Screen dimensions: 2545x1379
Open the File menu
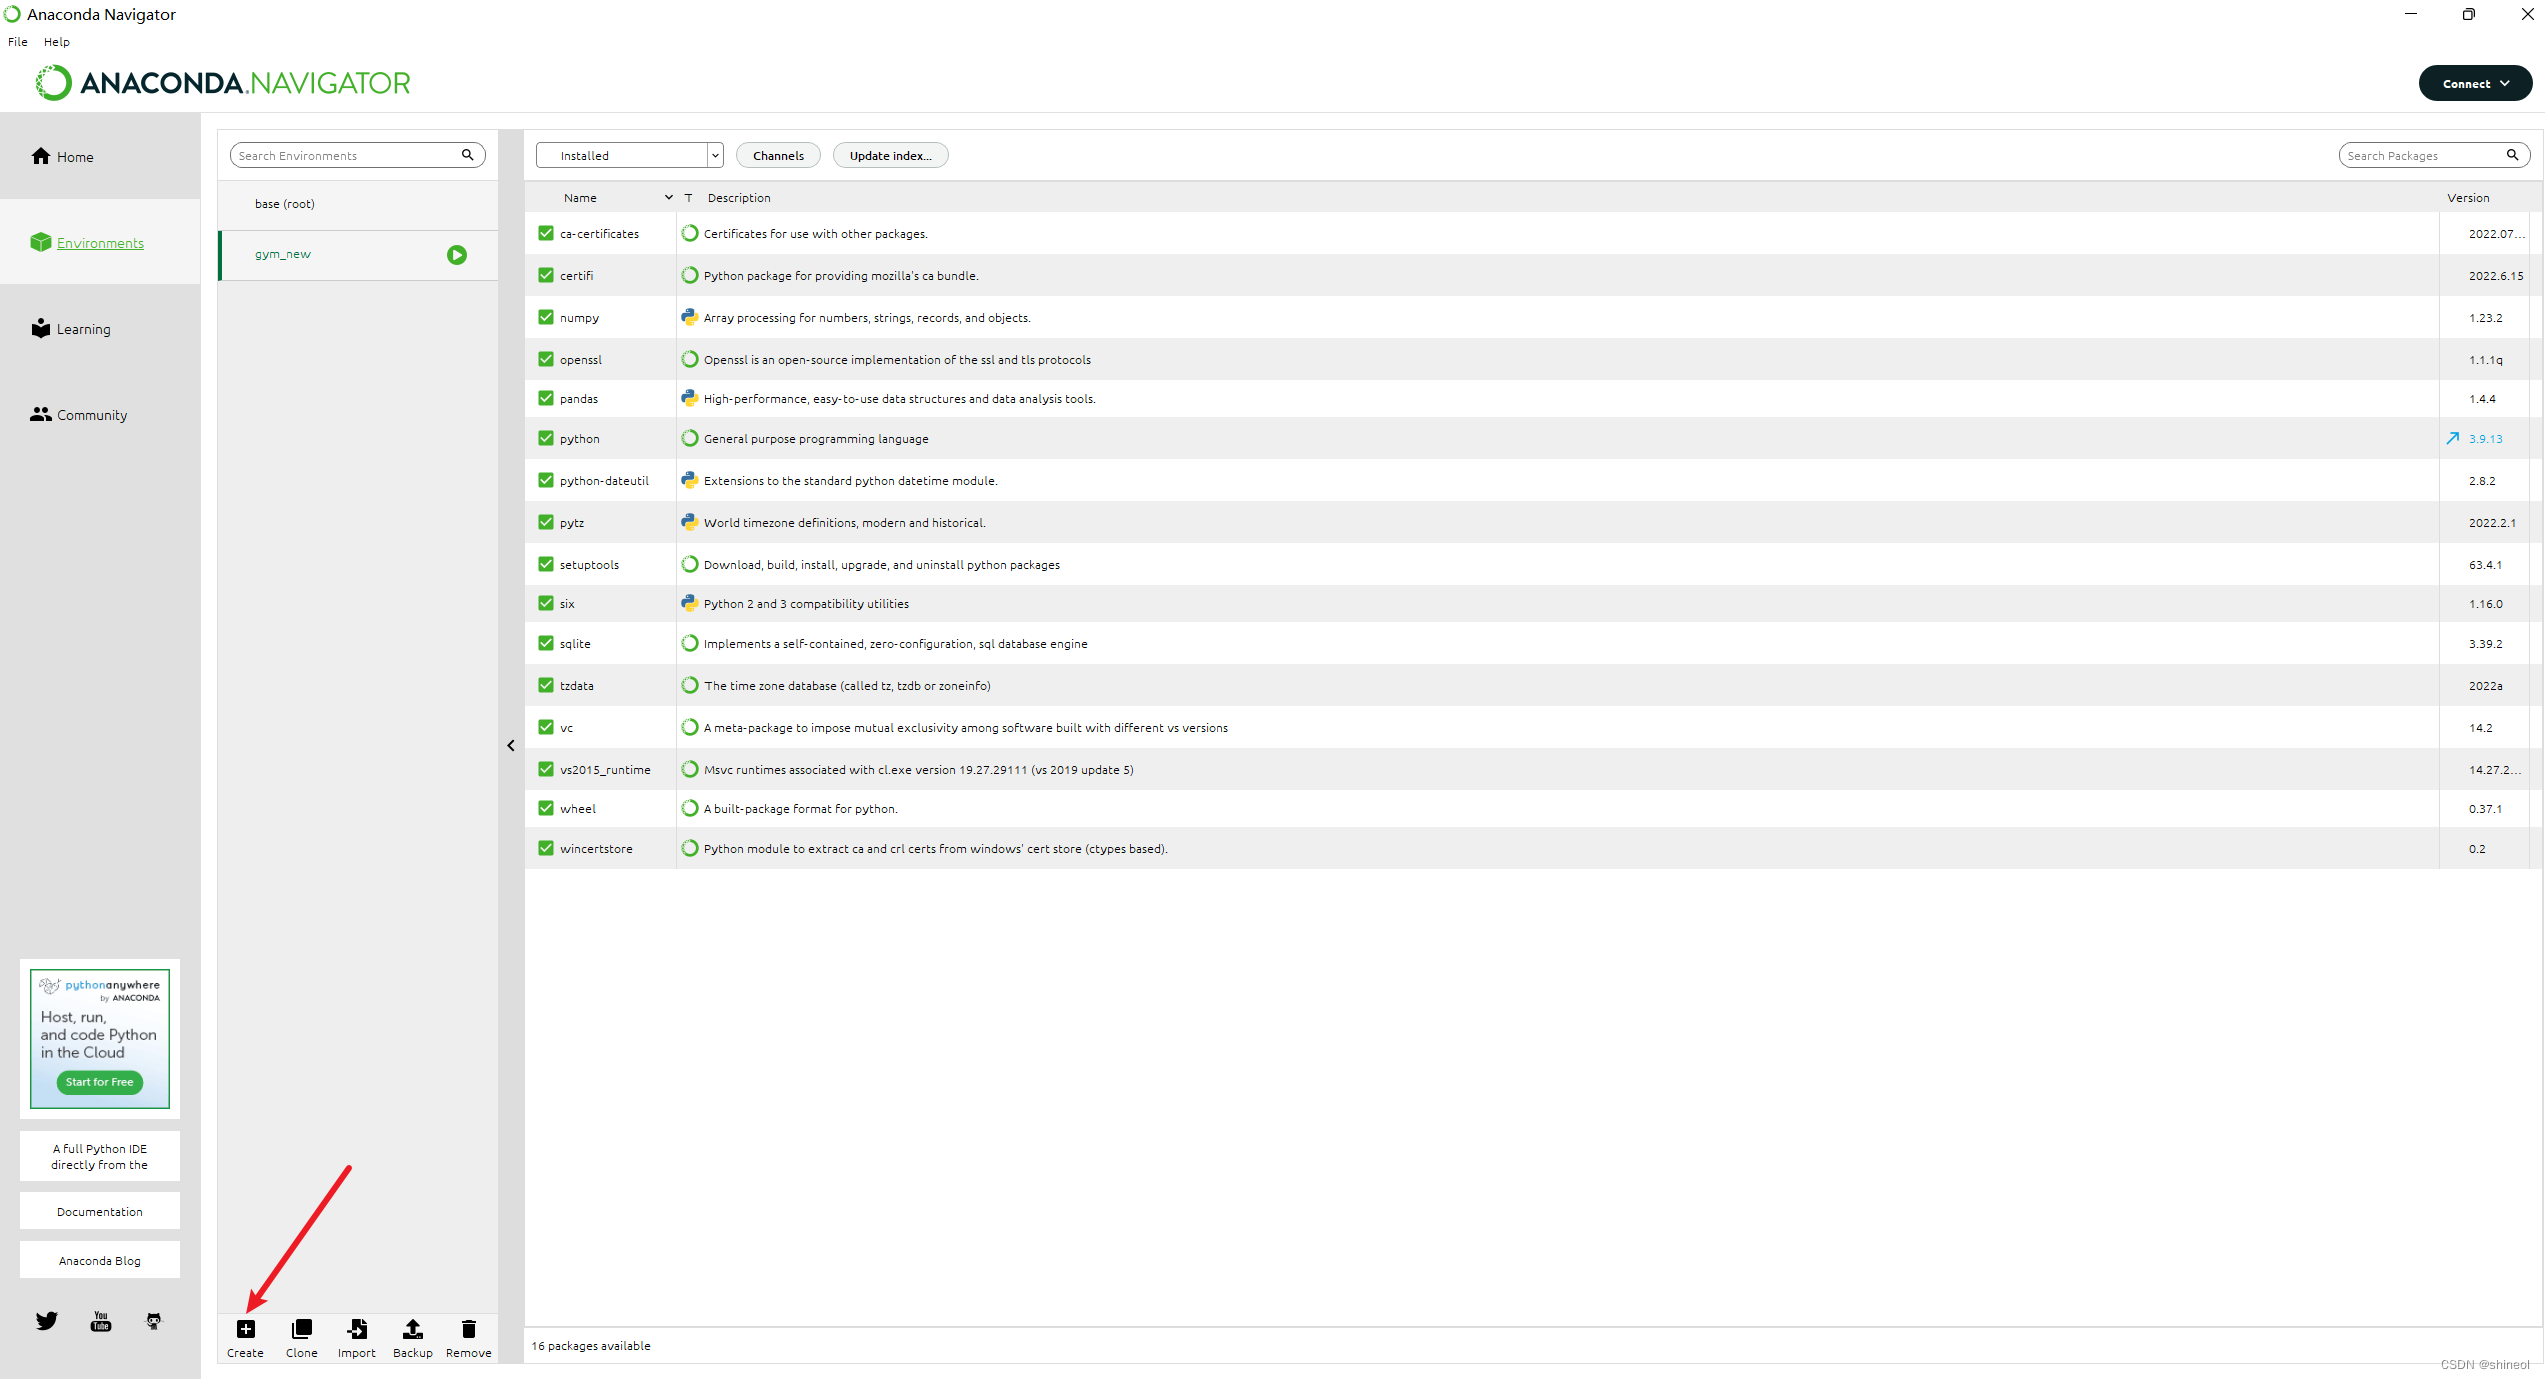click(17, 42)
